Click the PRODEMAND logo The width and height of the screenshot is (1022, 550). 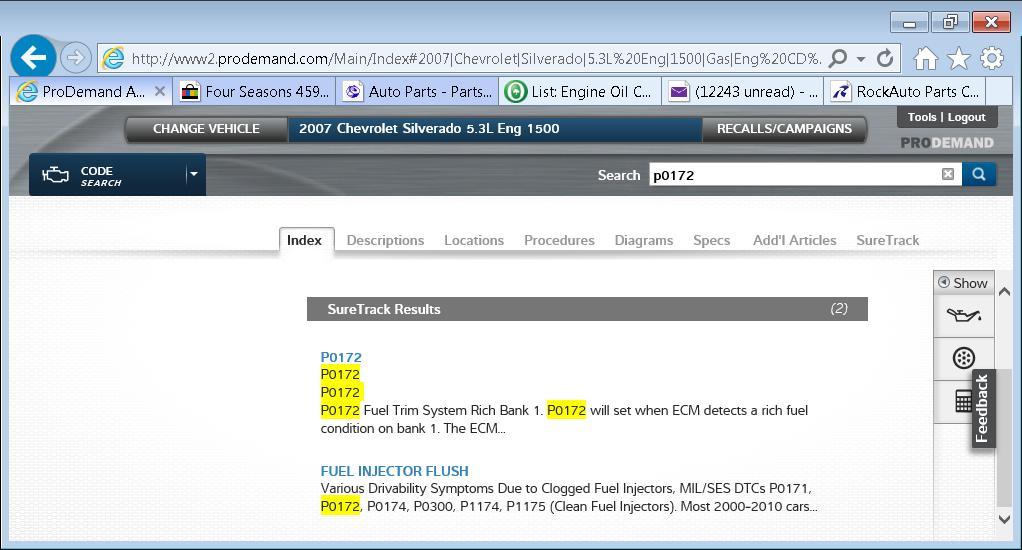click(947, 143)
